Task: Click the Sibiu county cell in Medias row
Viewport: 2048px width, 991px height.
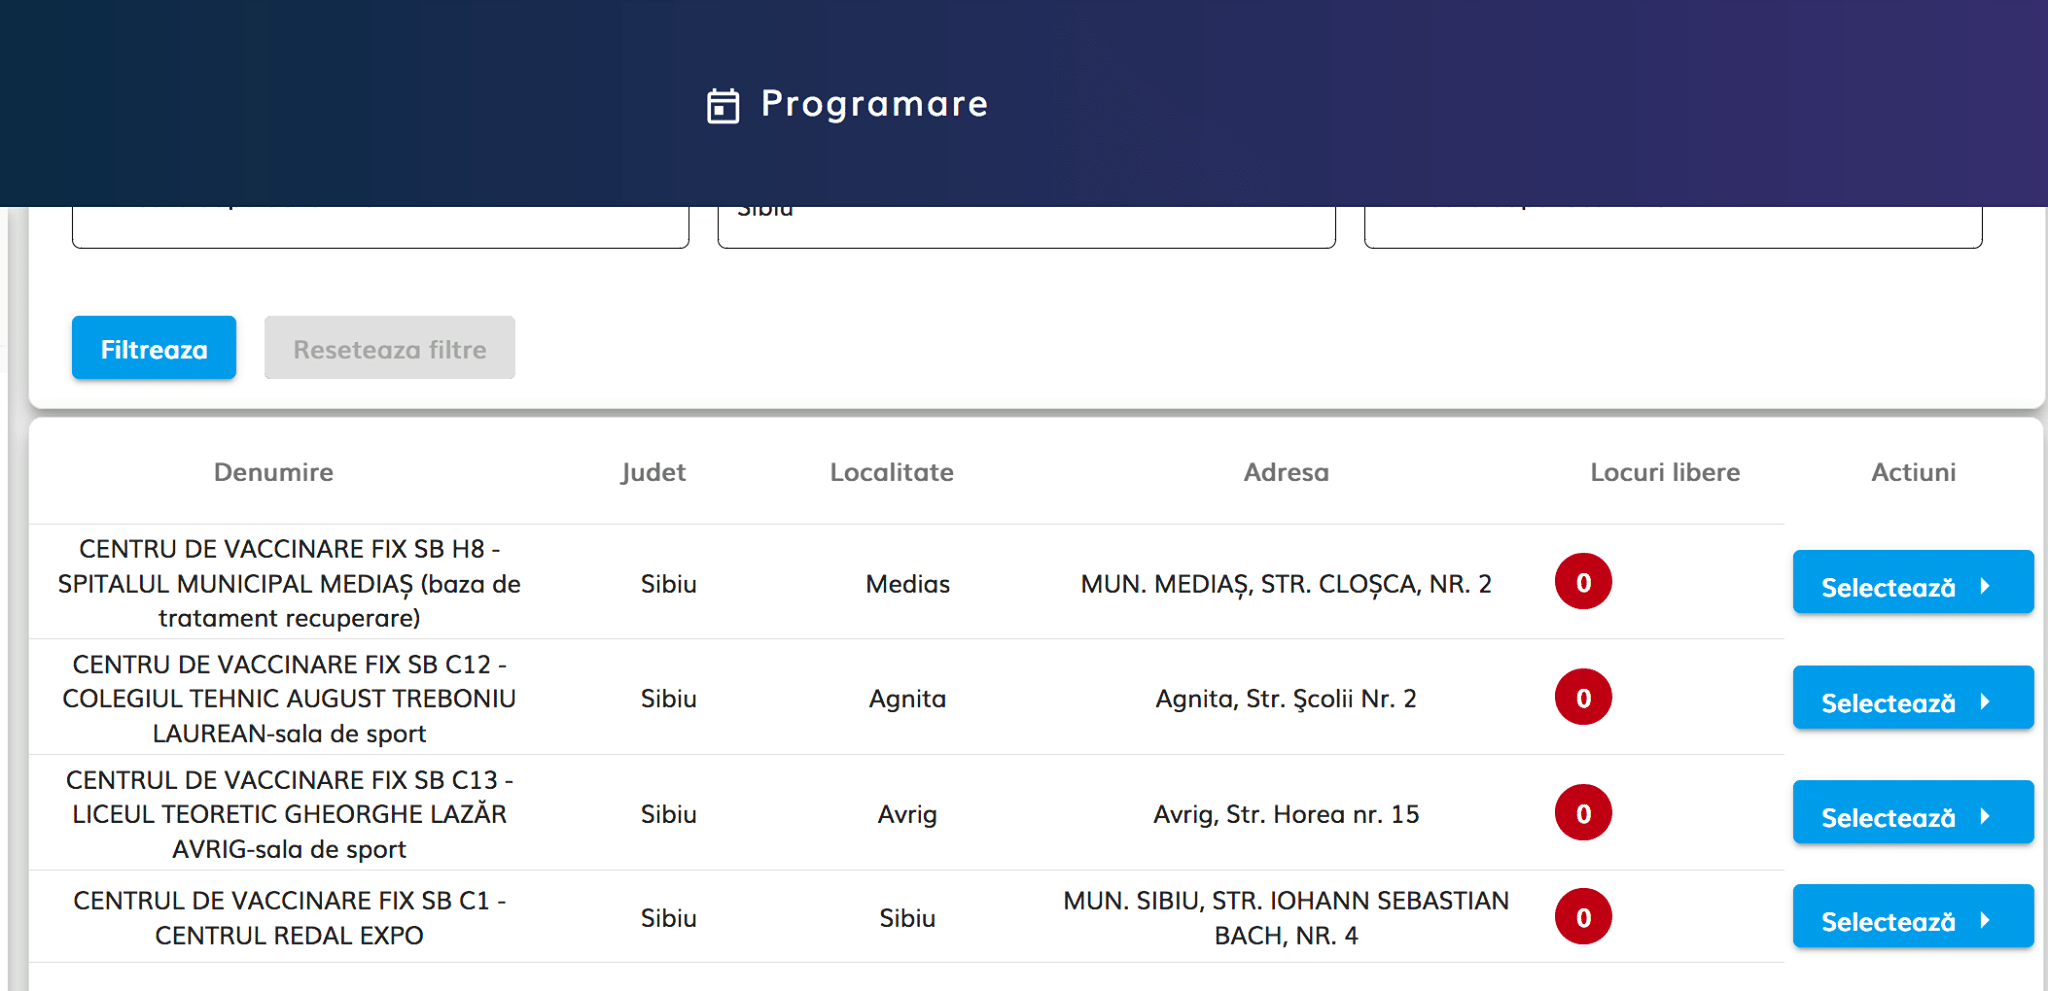Action: click(x=668, y=584)
